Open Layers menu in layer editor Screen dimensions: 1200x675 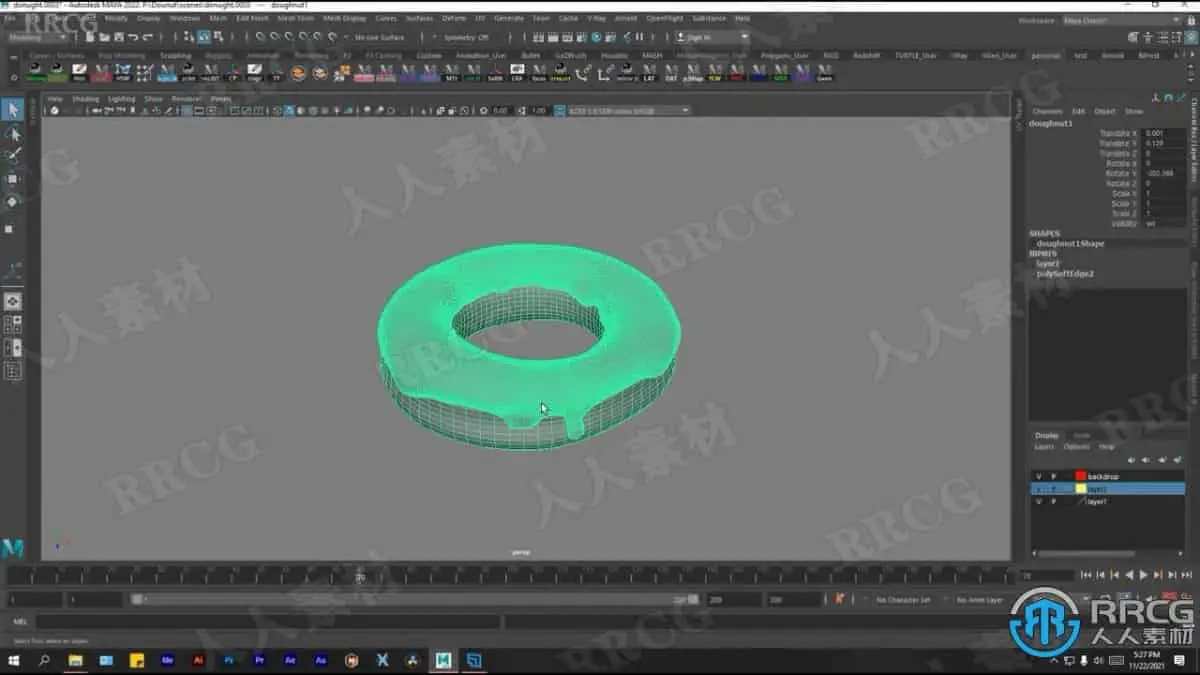[1044, 446]
